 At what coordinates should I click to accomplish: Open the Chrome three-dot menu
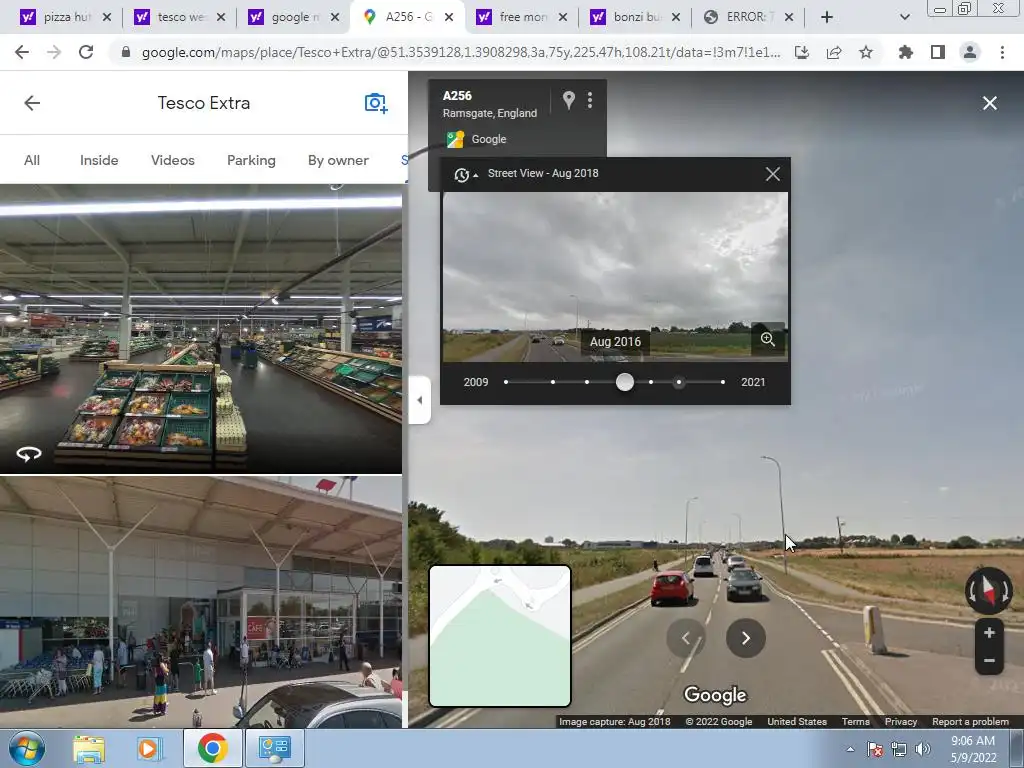pyautogui.click(x=1002, y=52)
